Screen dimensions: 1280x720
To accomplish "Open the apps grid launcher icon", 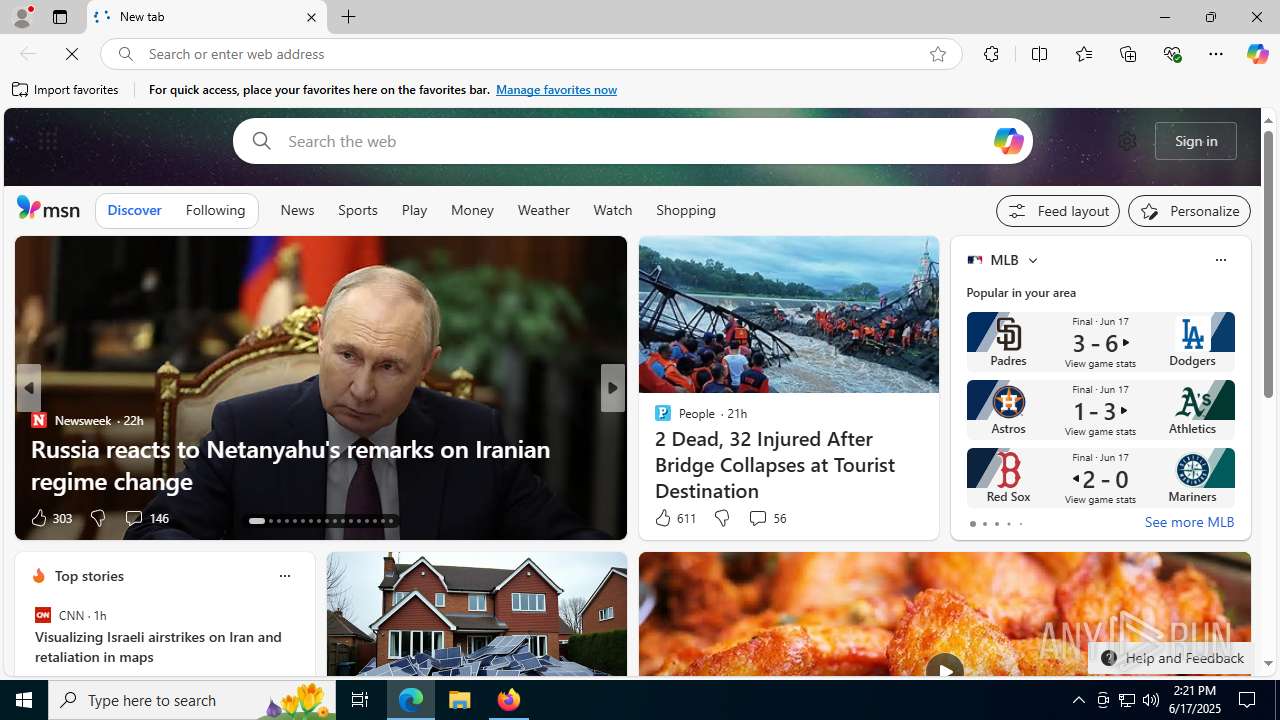I will click(47, 141).
